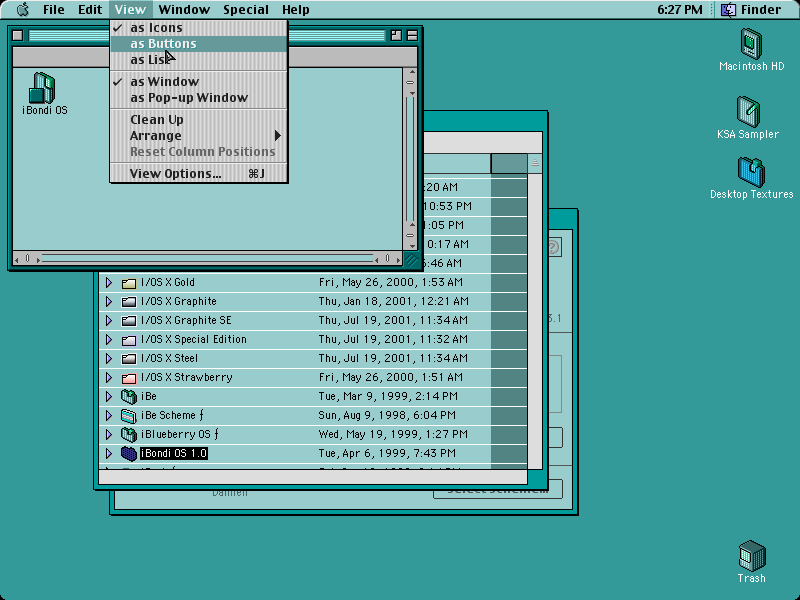Expand the I/OS X Special Edition folder
Screen dimensions: 800x600
point(108,339)
